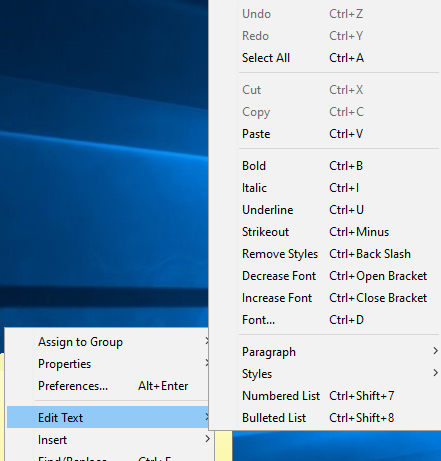Open the Font... dialog entry

pos(324,320)
